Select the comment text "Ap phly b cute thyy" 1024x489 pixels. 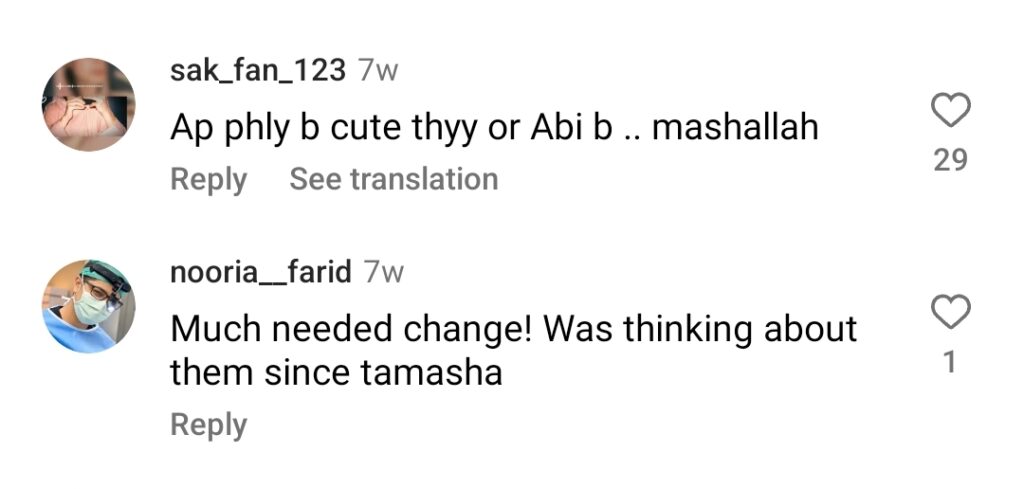325,129
